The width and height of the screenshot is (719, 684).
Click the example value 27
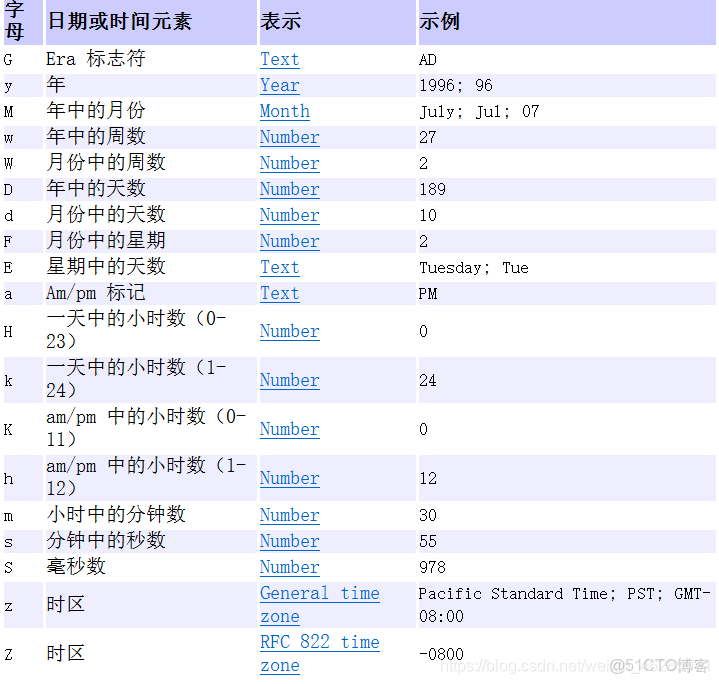[x=427, y=137]
